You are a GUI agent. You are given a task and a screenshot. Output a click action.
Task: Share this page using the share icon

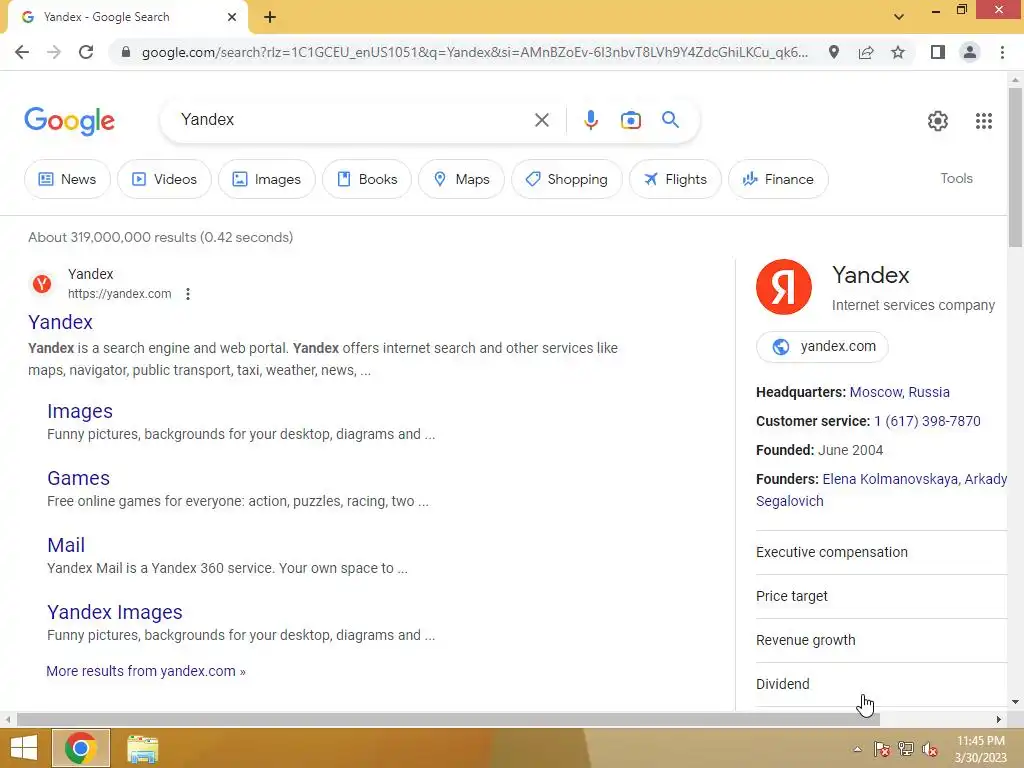pos(866,52)
